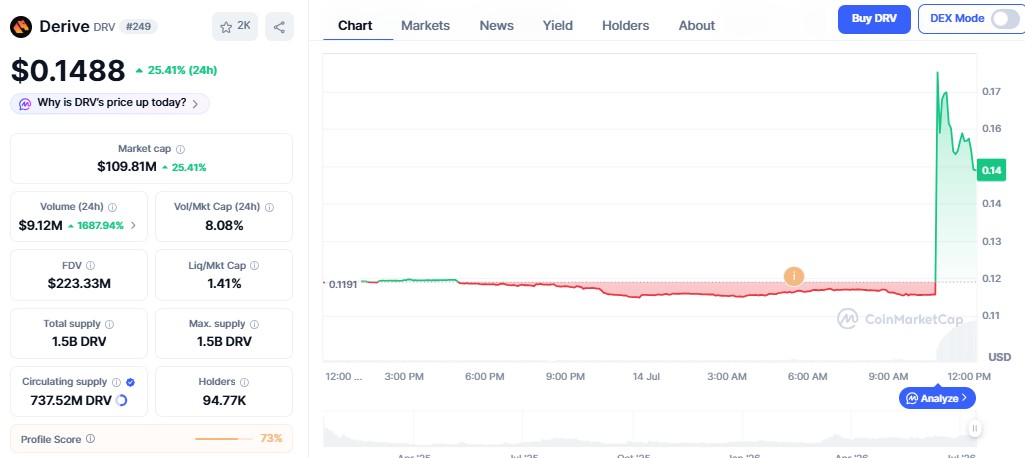Add Derive to watchlist with star button
The height and width of the screenshot is (458, 1025).
click(x=235, y=27)
